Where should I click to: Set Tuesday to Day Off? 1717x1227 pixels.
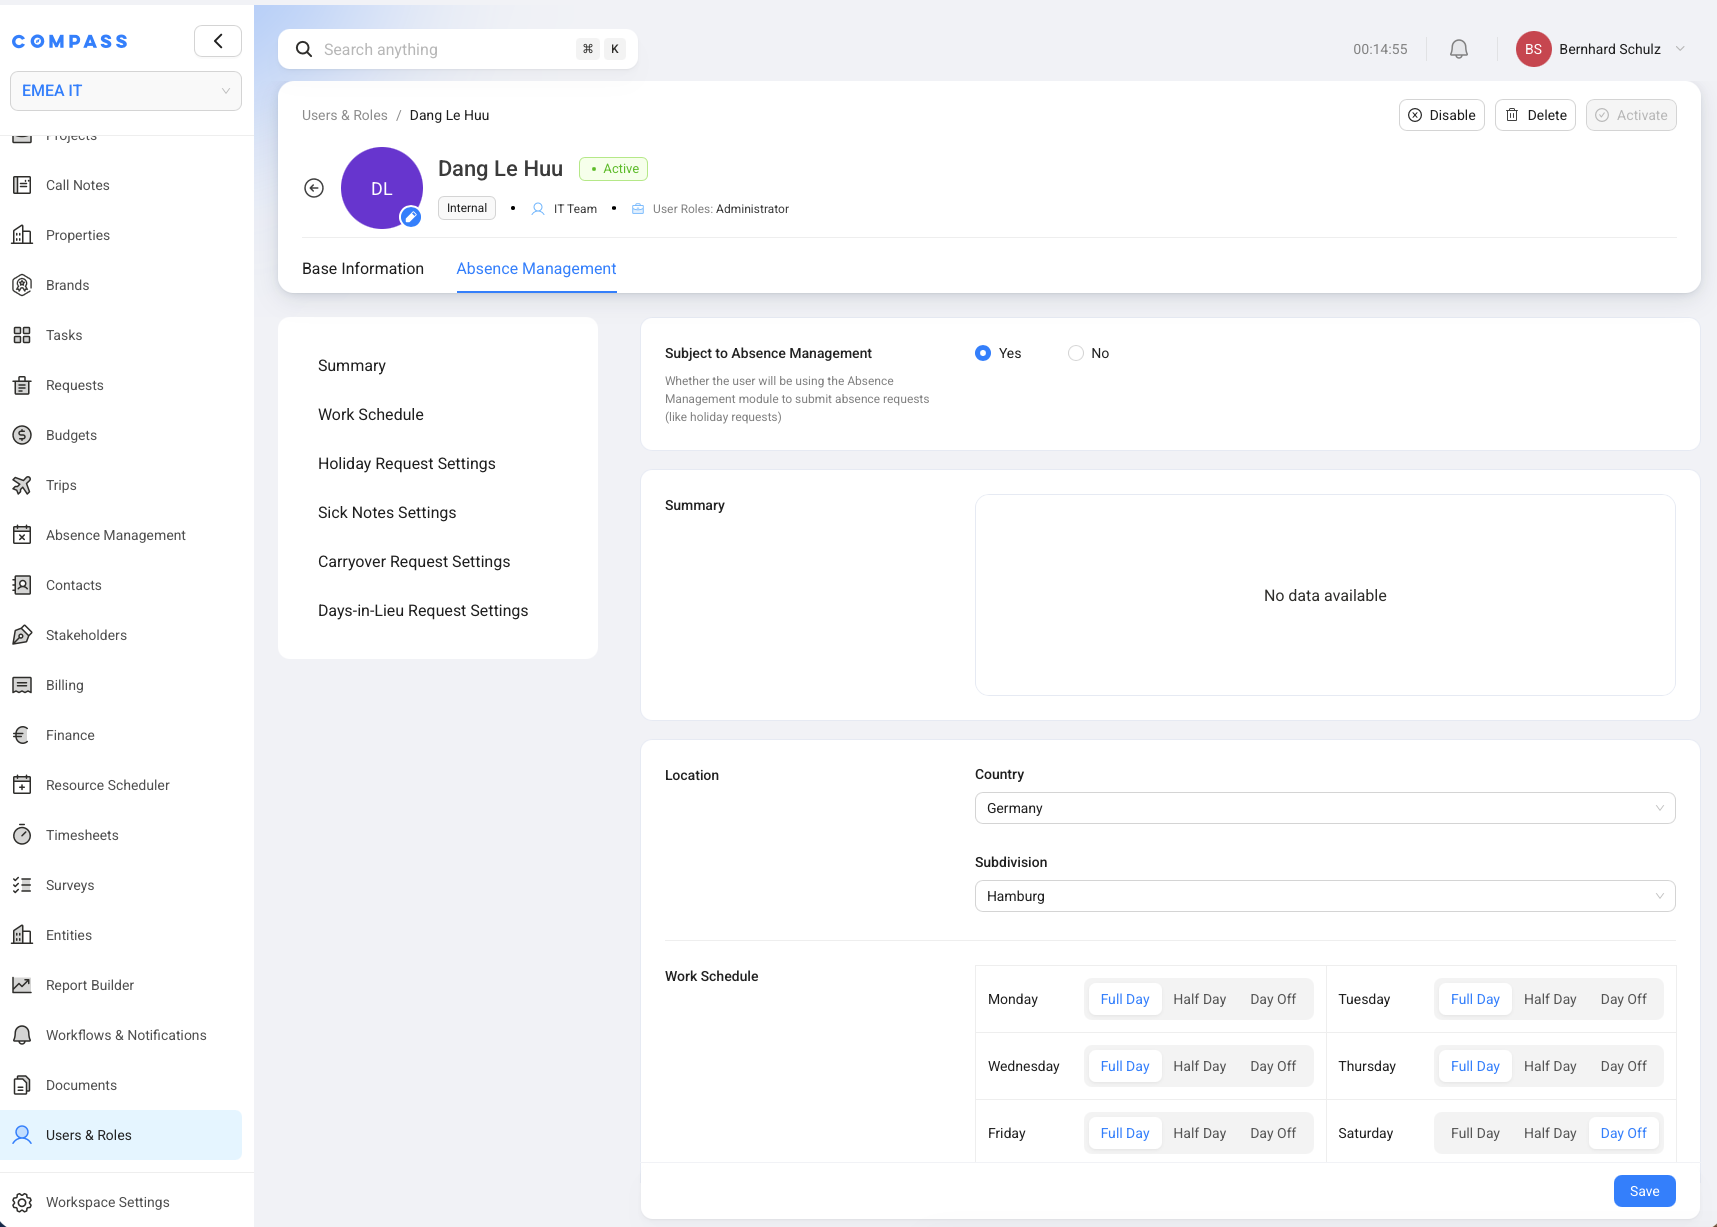[x=1623, y=999]
